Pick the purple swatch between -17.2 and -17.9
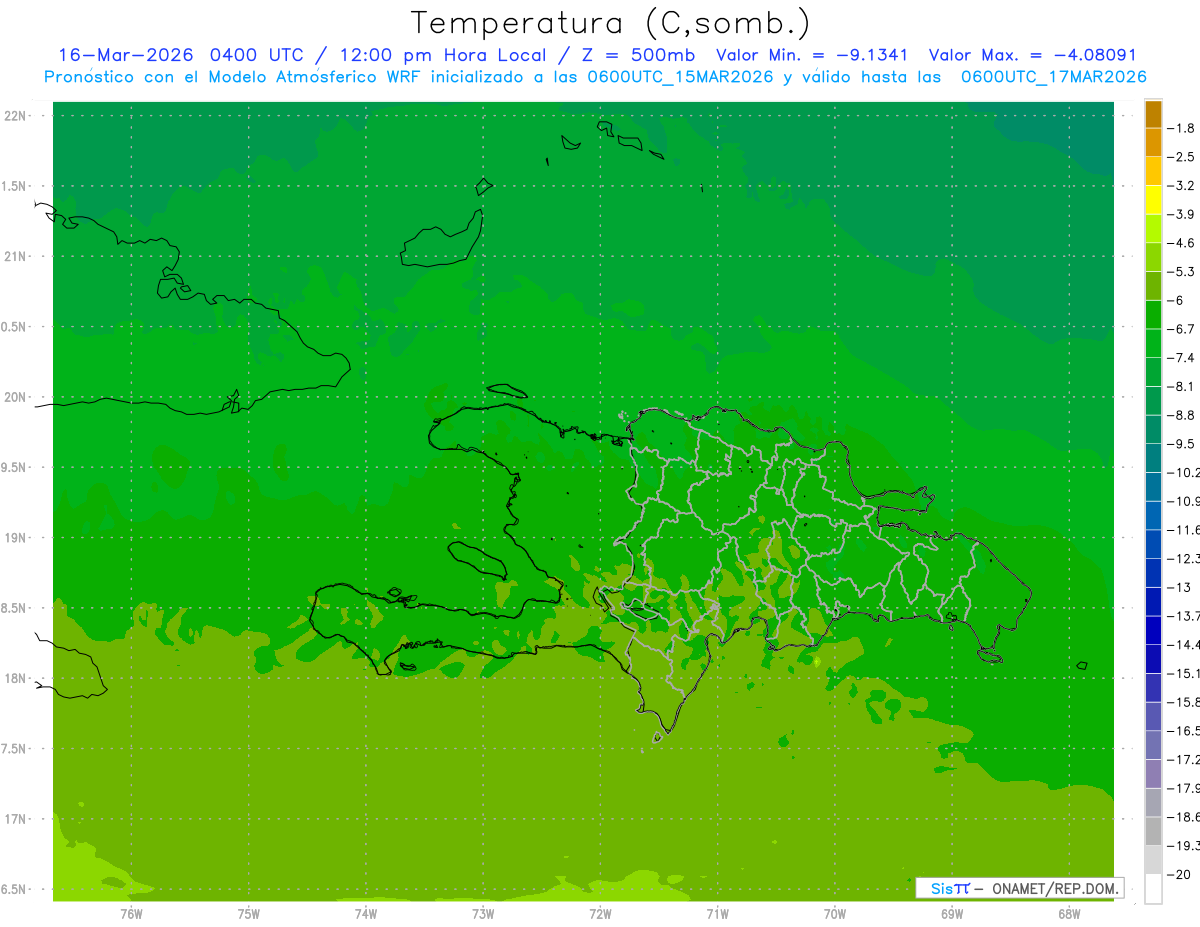 click(1153, 773)
